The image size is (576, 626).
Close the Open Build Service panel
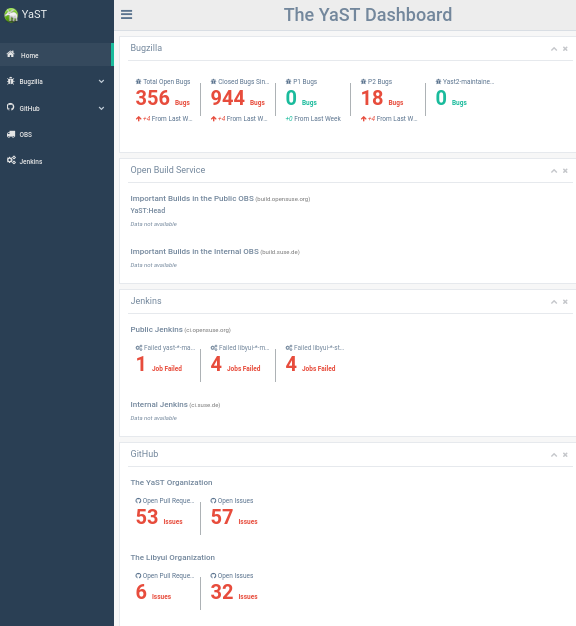coord(565,171)
